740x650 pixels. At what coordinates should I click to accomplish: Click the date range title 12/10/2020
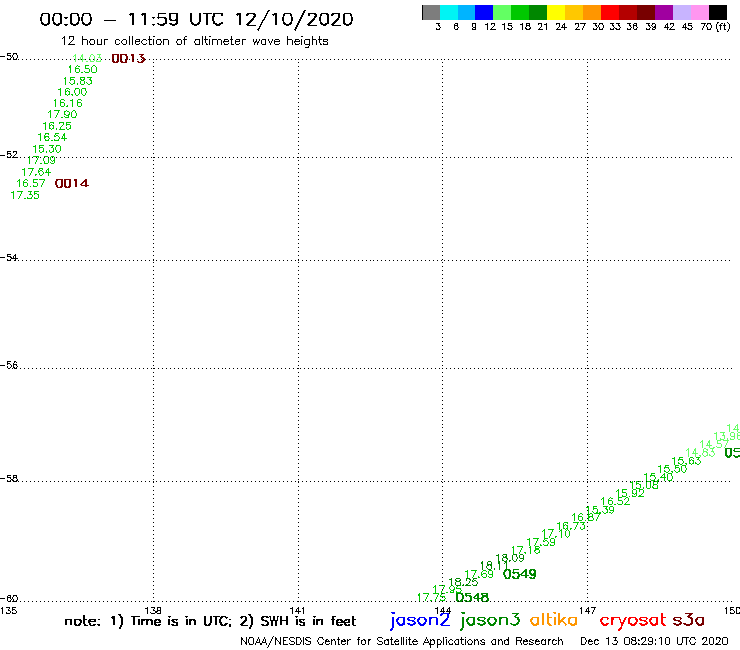click(x=294, y=19)
